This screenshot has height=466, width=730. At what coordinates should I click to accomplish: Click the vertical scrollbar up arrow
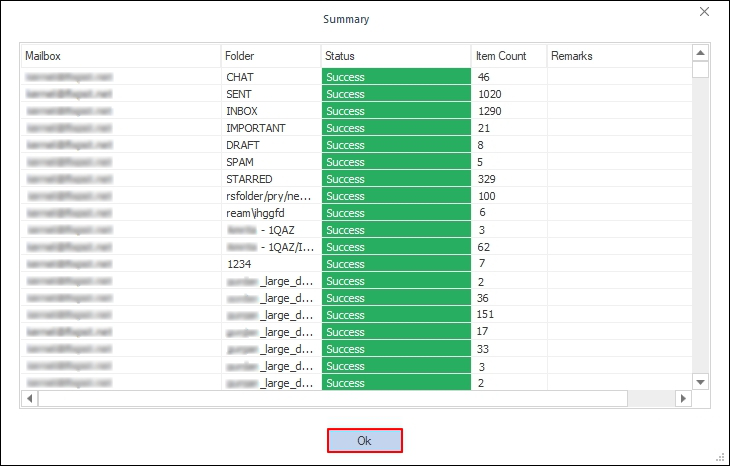[700, 53]
